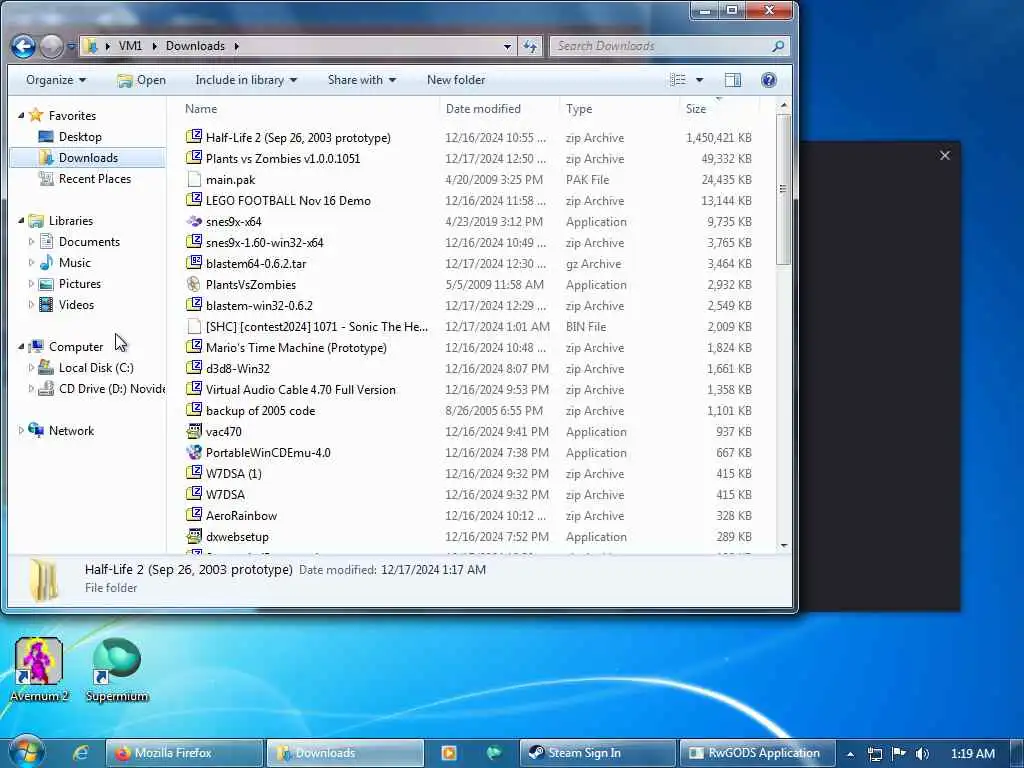Change view using the view icon
Viewport: 1024px width, 768px height.
[678, 80]
